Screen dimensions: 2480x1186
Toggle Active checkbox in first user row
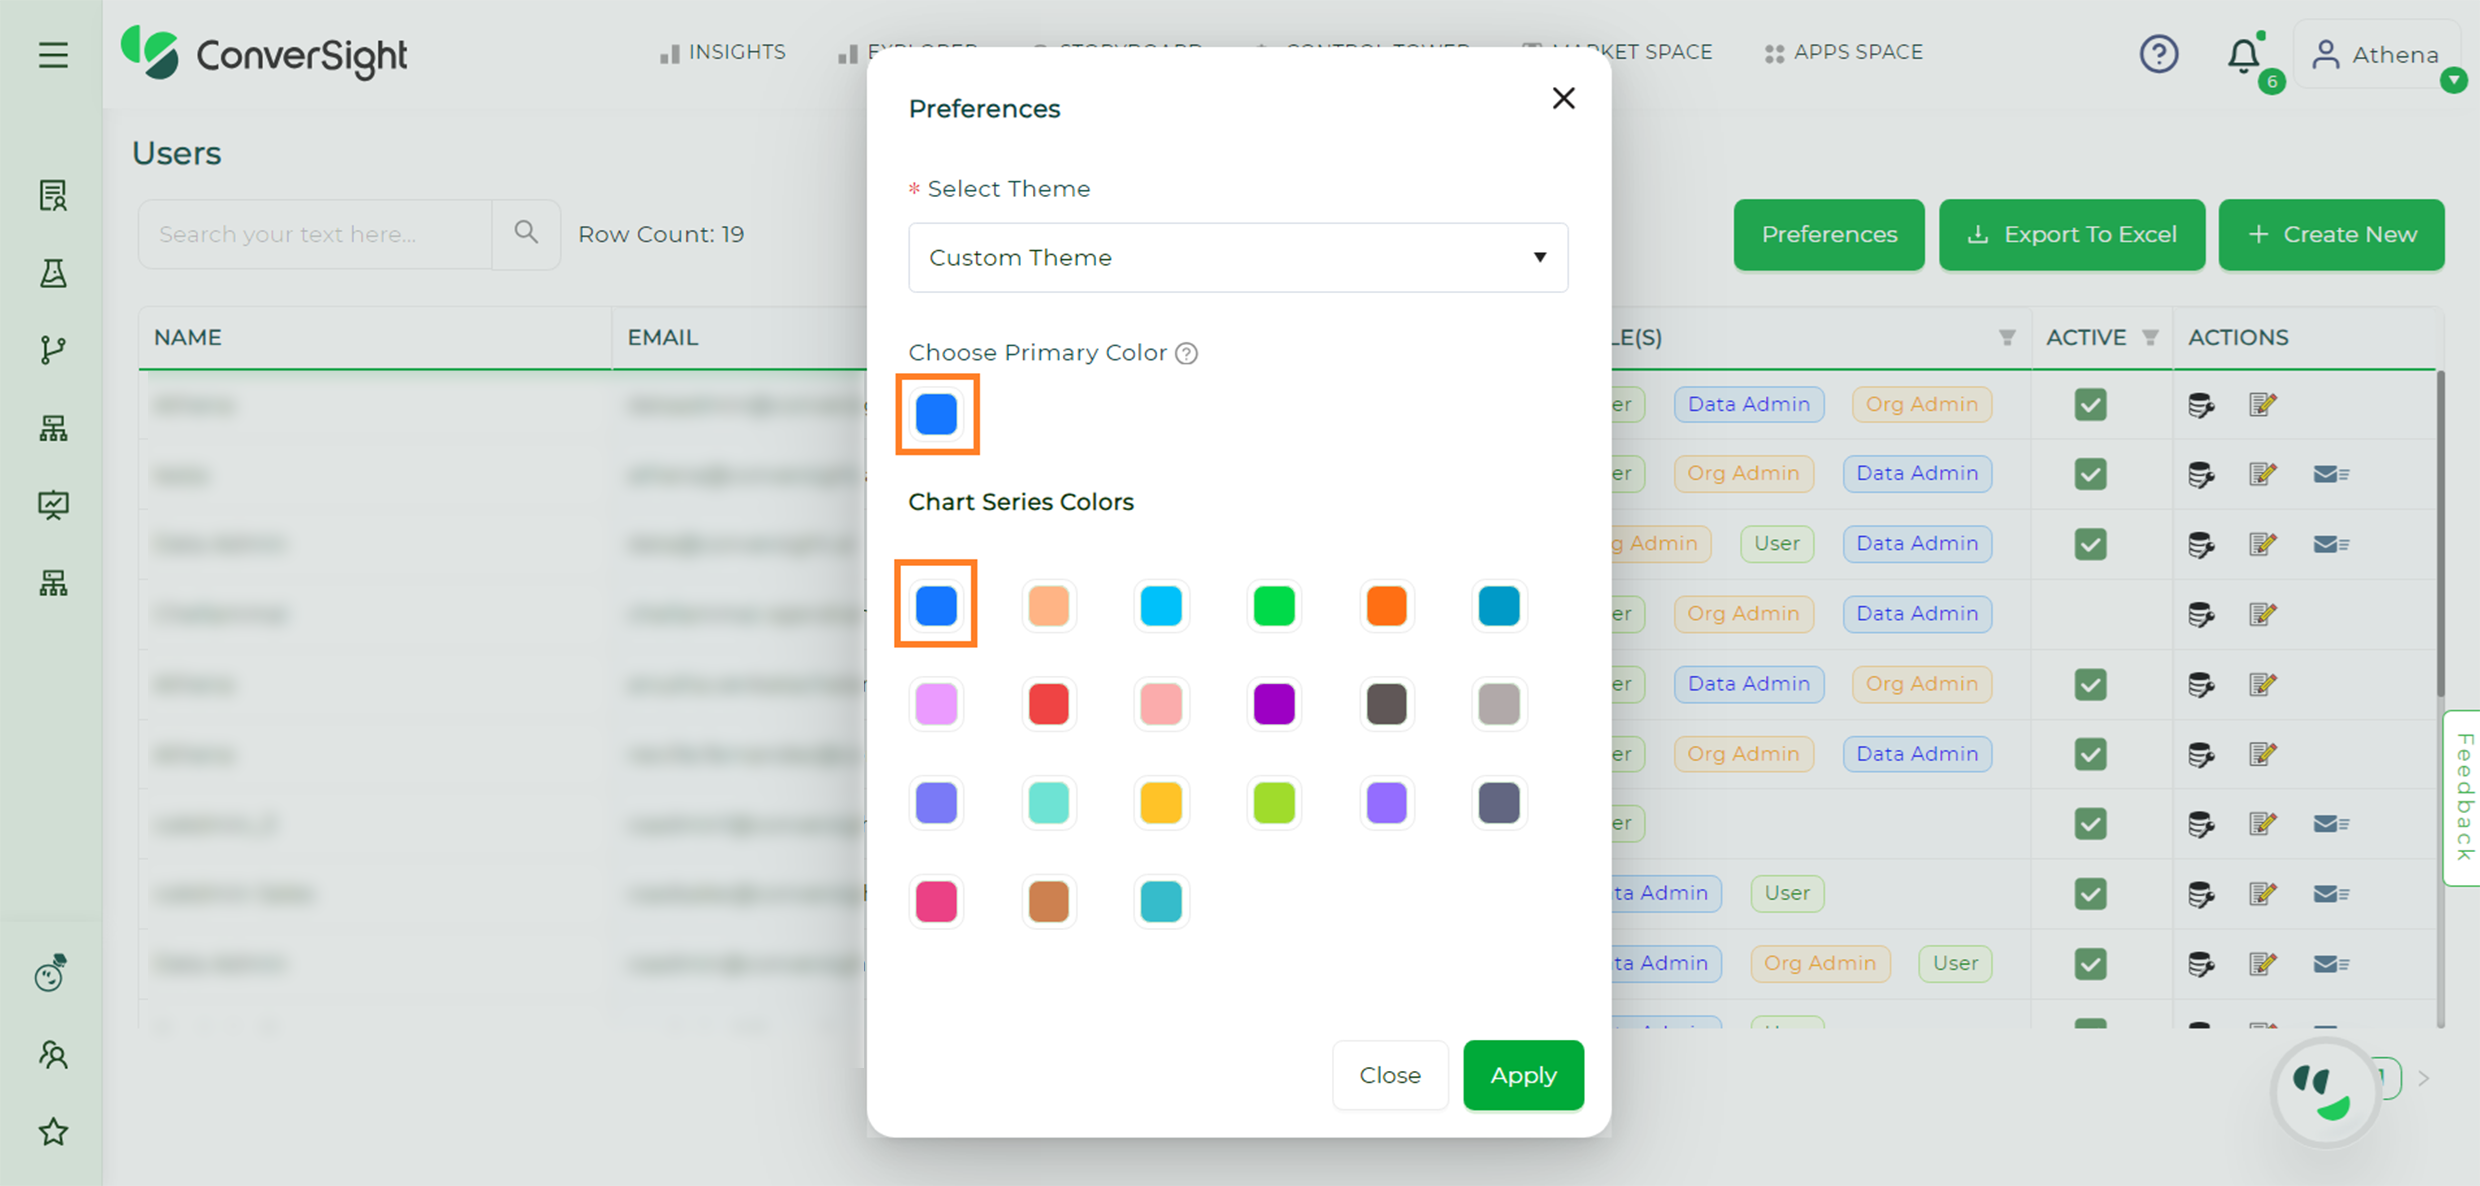pyautogui.click(x=2090, y=404)
